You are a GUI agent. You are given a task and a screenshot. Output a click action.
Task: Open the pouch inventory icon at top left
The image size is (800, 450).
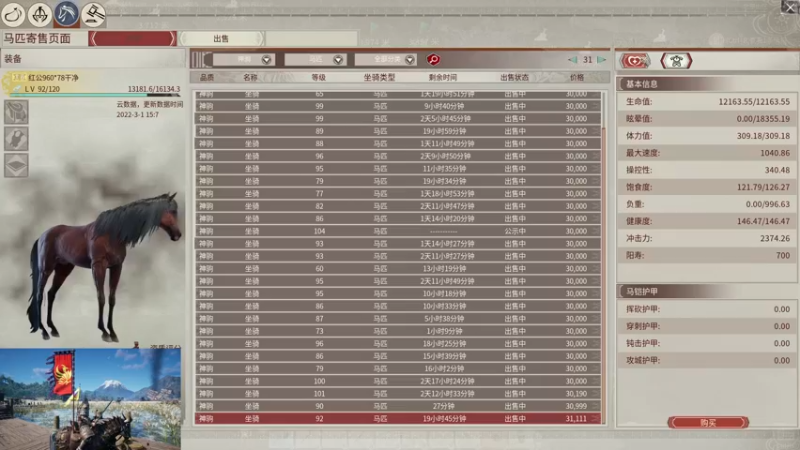click(x=13, y=14)
